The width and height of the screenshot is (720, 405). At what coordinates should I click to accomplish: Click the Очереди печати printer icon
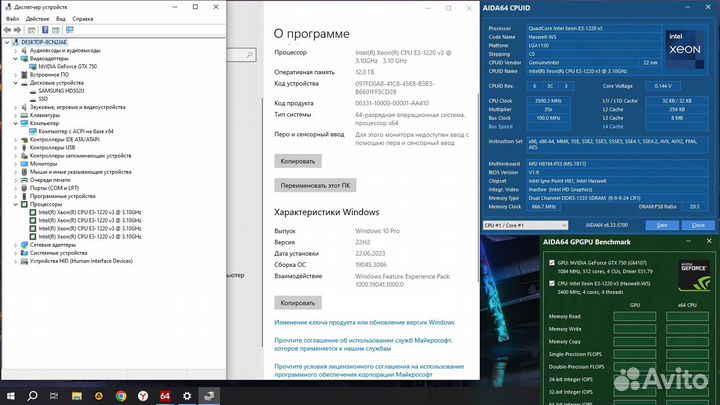click(24, 180)
